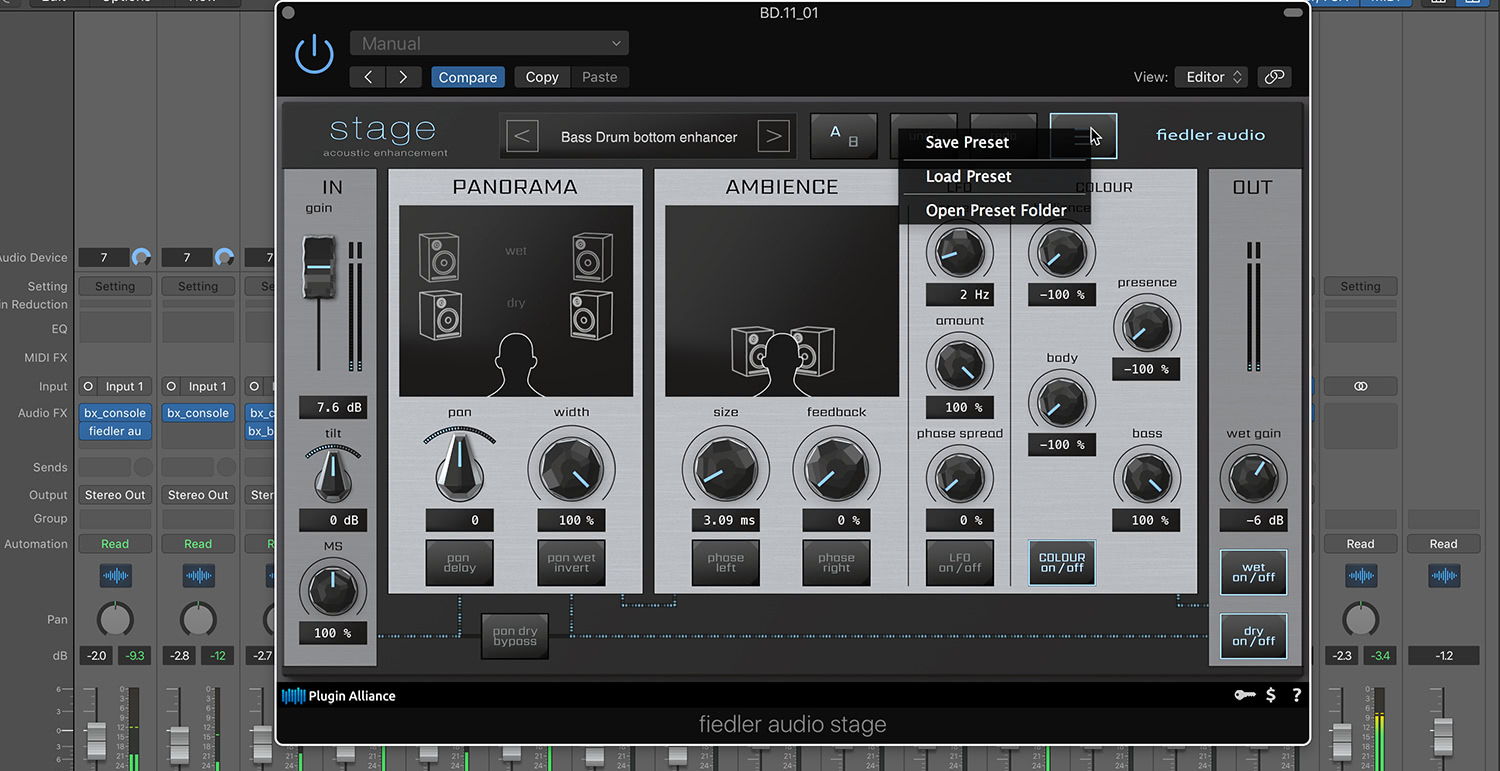Choose Load Preset menu entry
1500x771 pixels.
[x=968, y=176]
